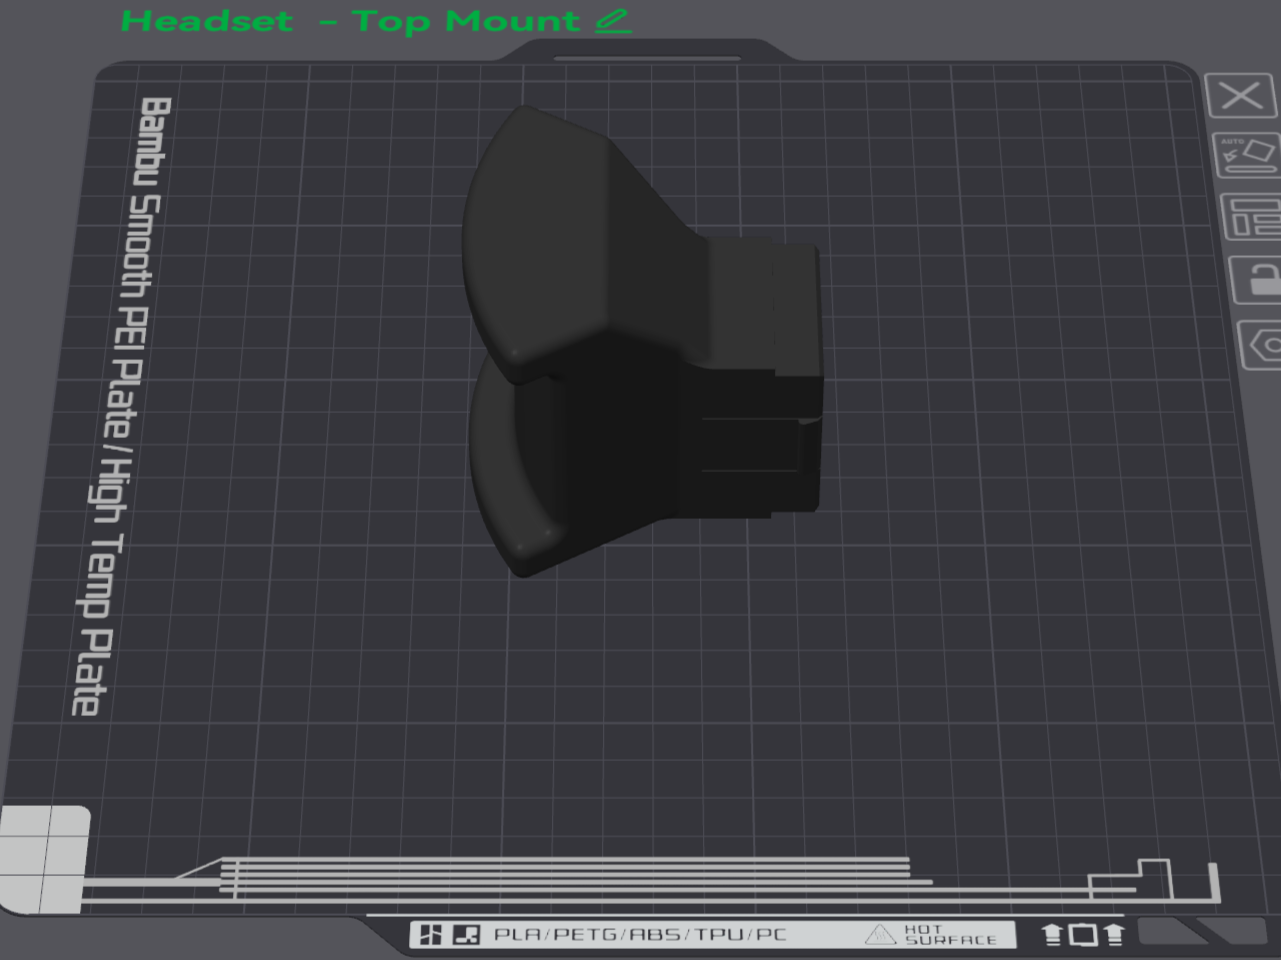Screen dimensions: 1281x960
Task: Auto-orient objects on this plate
Action: tap(1246, 156)
